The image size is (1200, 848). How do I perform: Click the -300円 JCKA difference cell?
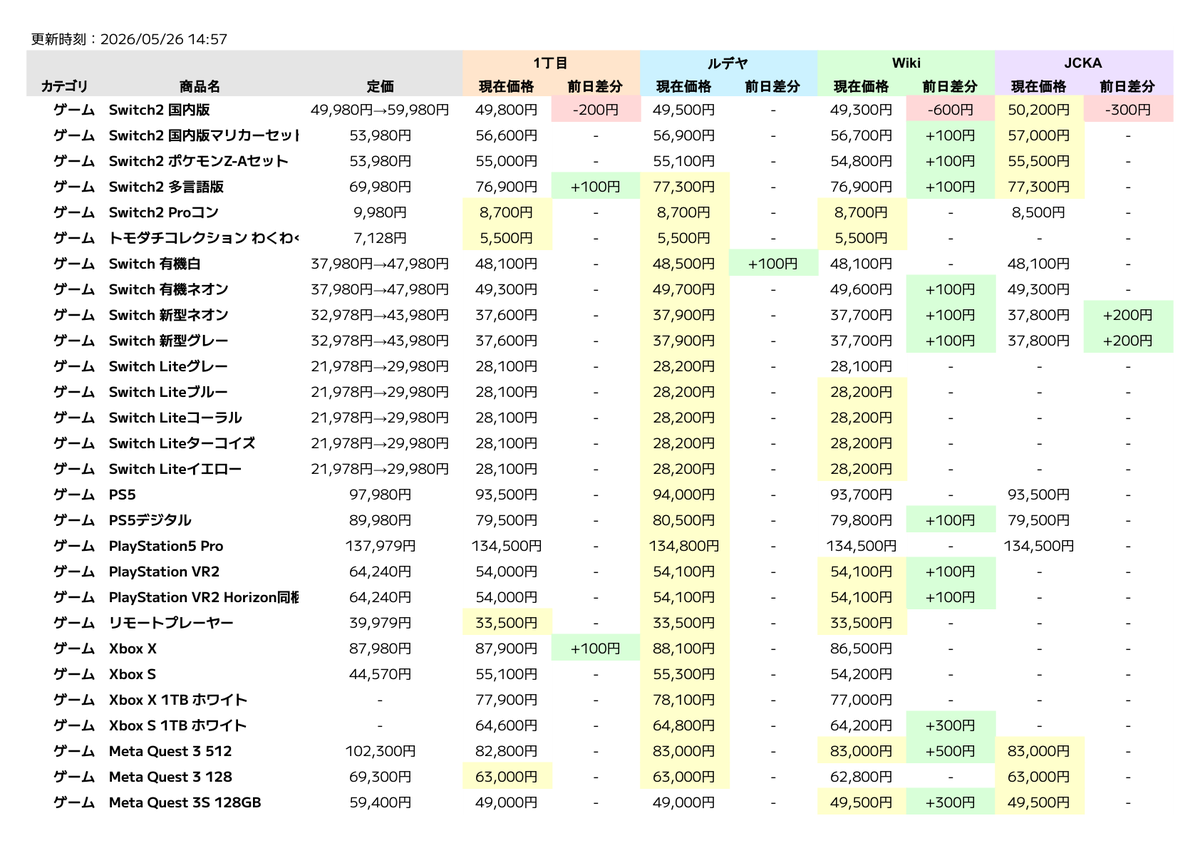[x=1128, y=110]
